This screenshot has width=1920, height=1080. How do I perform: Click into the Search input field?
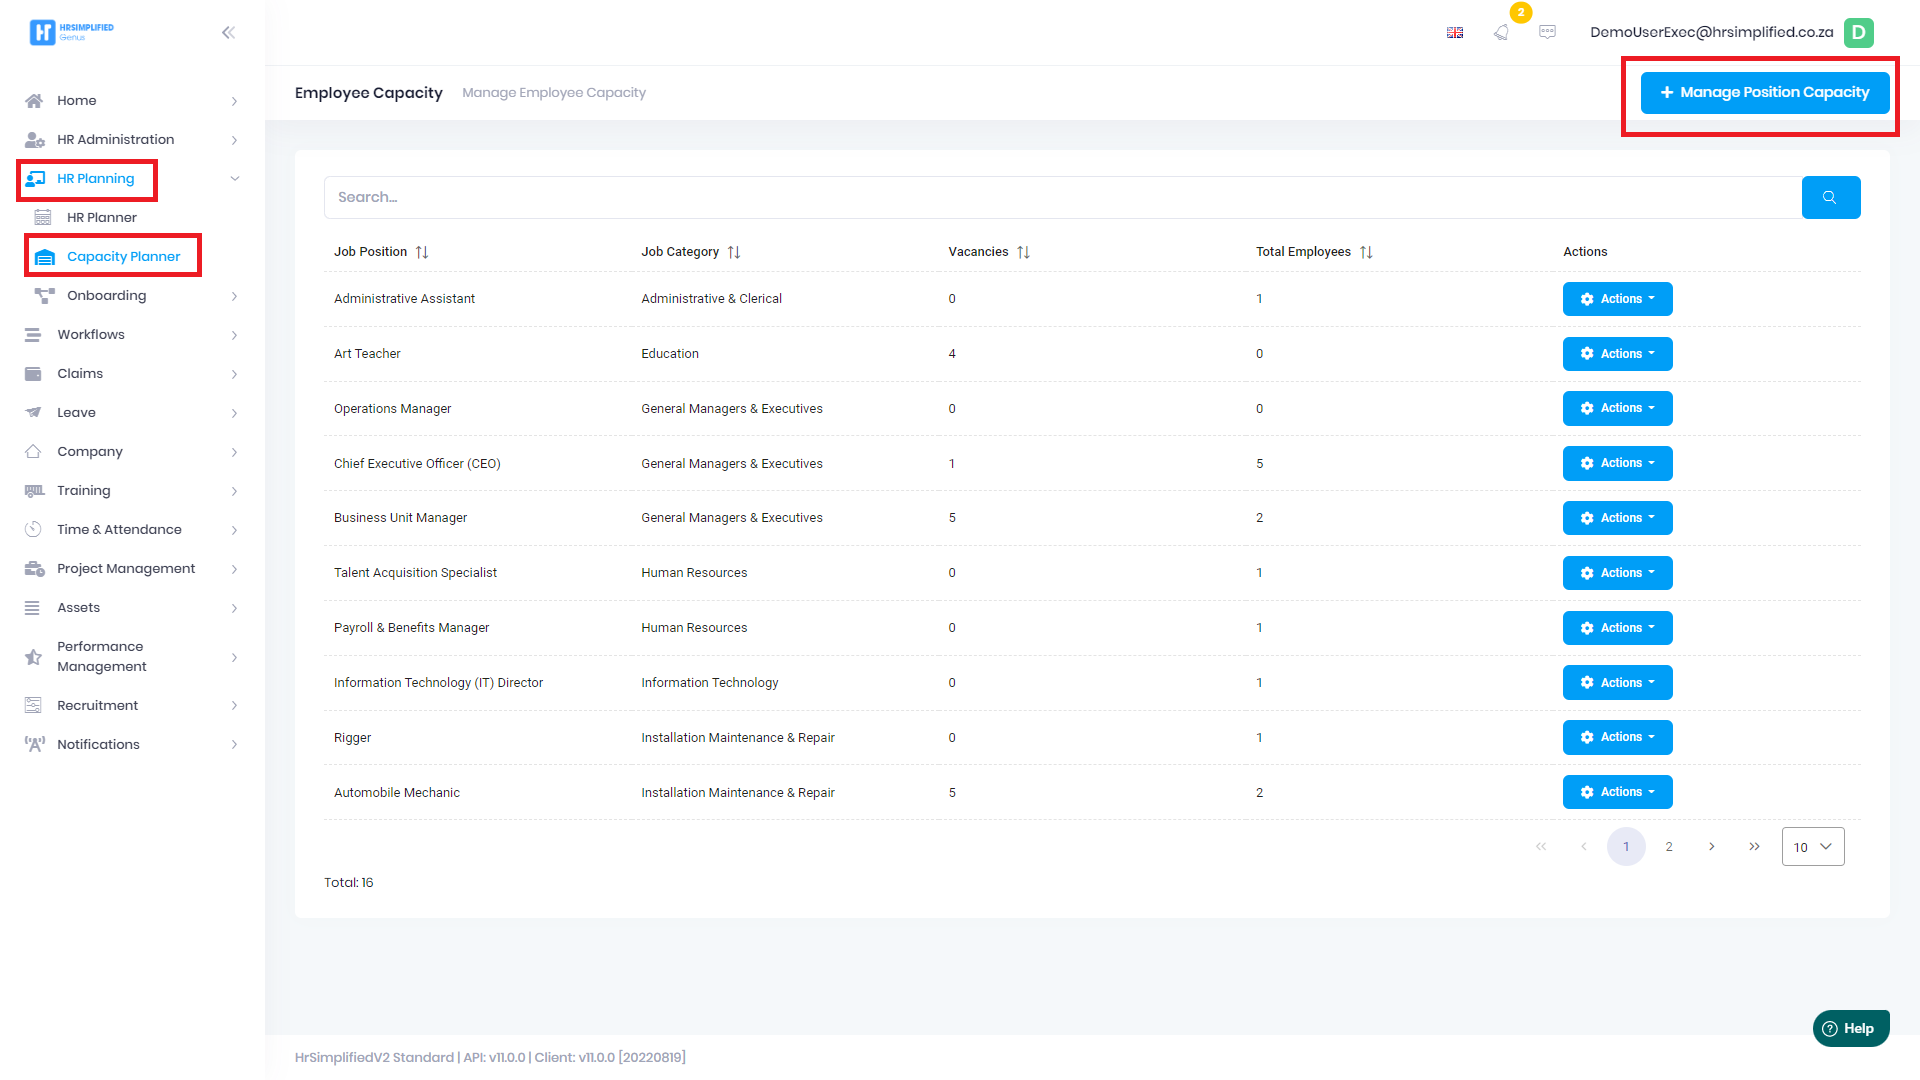1060,197
